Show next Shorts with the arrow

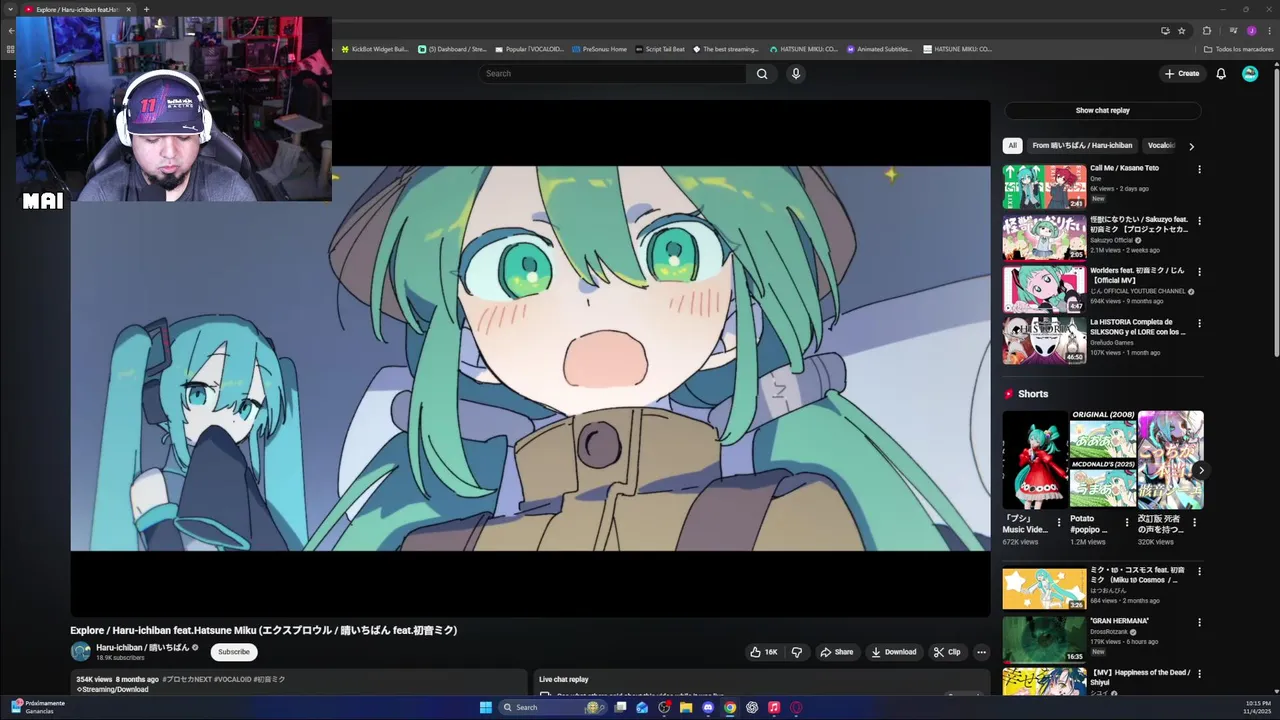(x=1201, y=470)
